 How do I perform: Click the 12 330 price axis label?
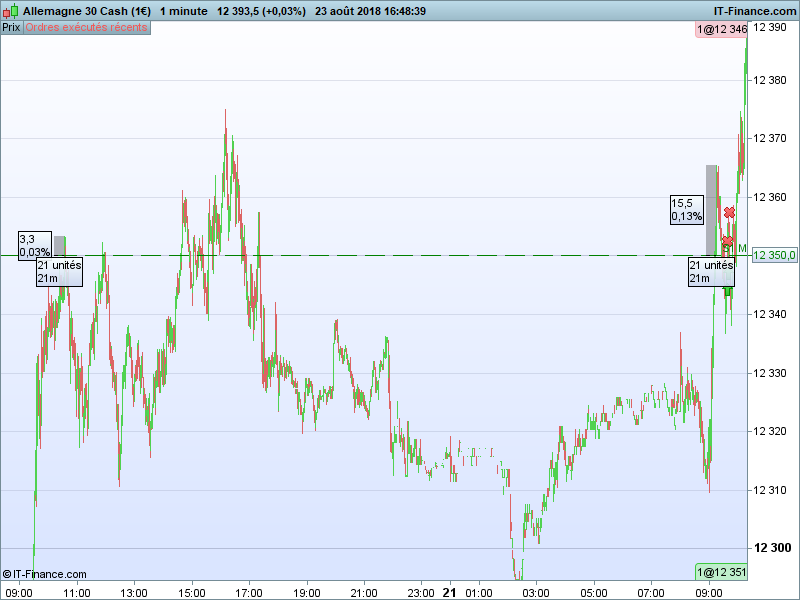pyautogui.click(x=770, y=373)
